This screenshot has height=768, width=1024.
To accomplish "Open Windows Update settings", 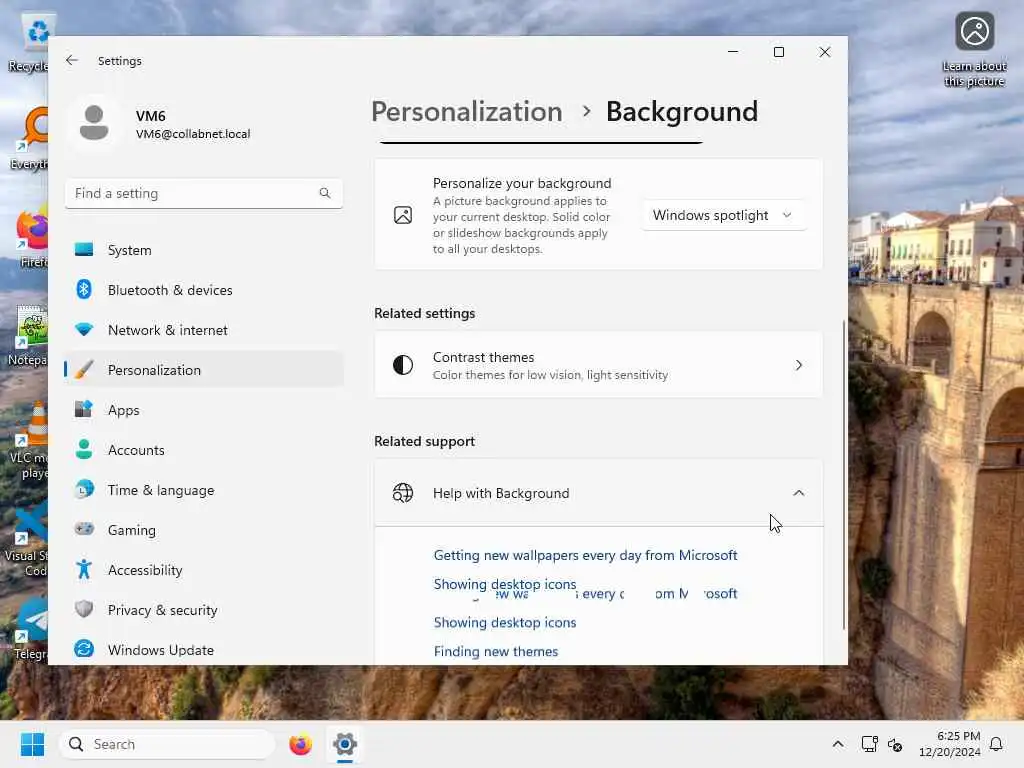I will tap(204, 649).
